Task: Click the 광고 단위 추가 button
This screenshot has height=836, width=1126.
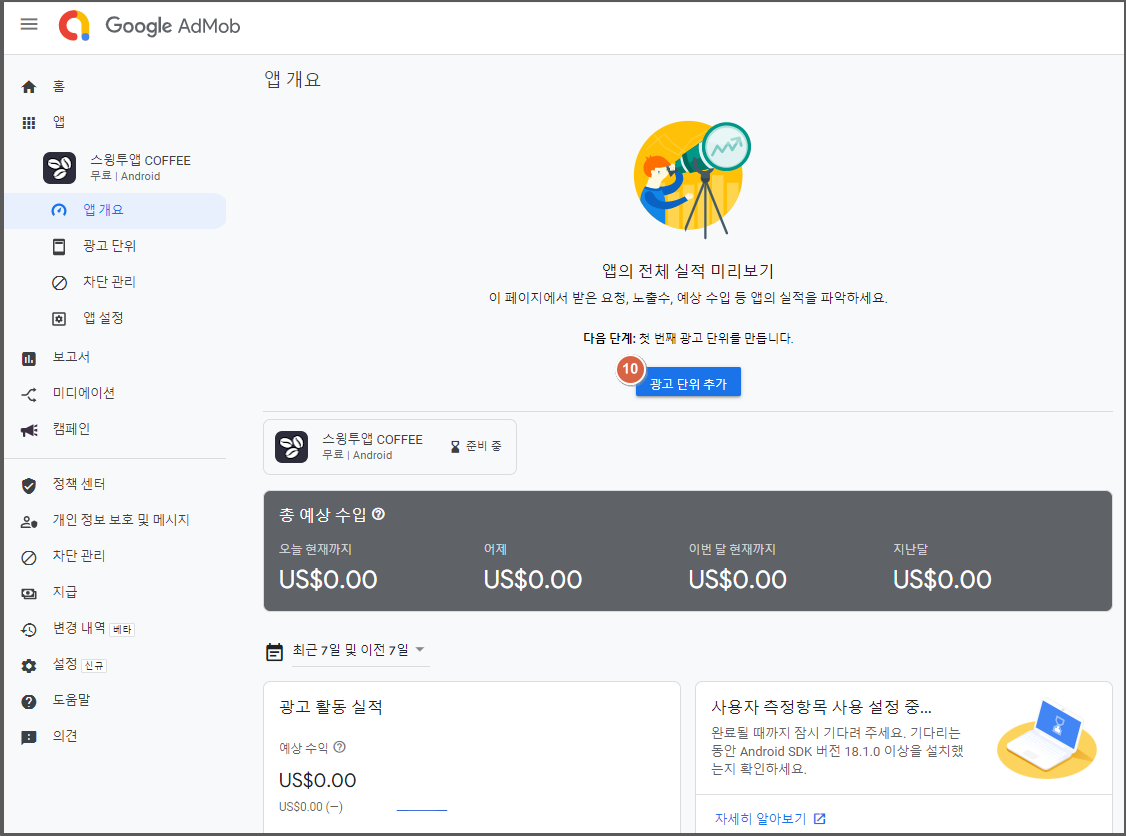Action: (x=688, y=384)
